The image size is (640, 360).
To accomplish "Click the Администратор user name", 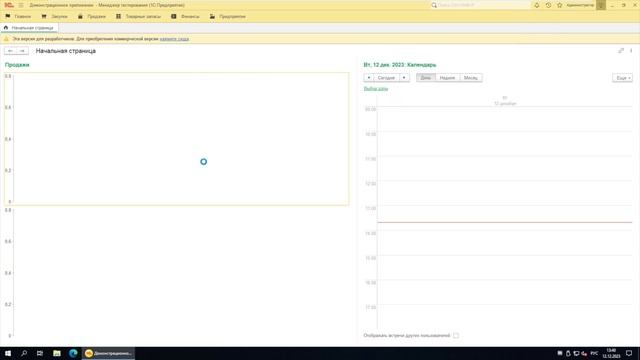I will pyautogui.click(x=580, y=5).
